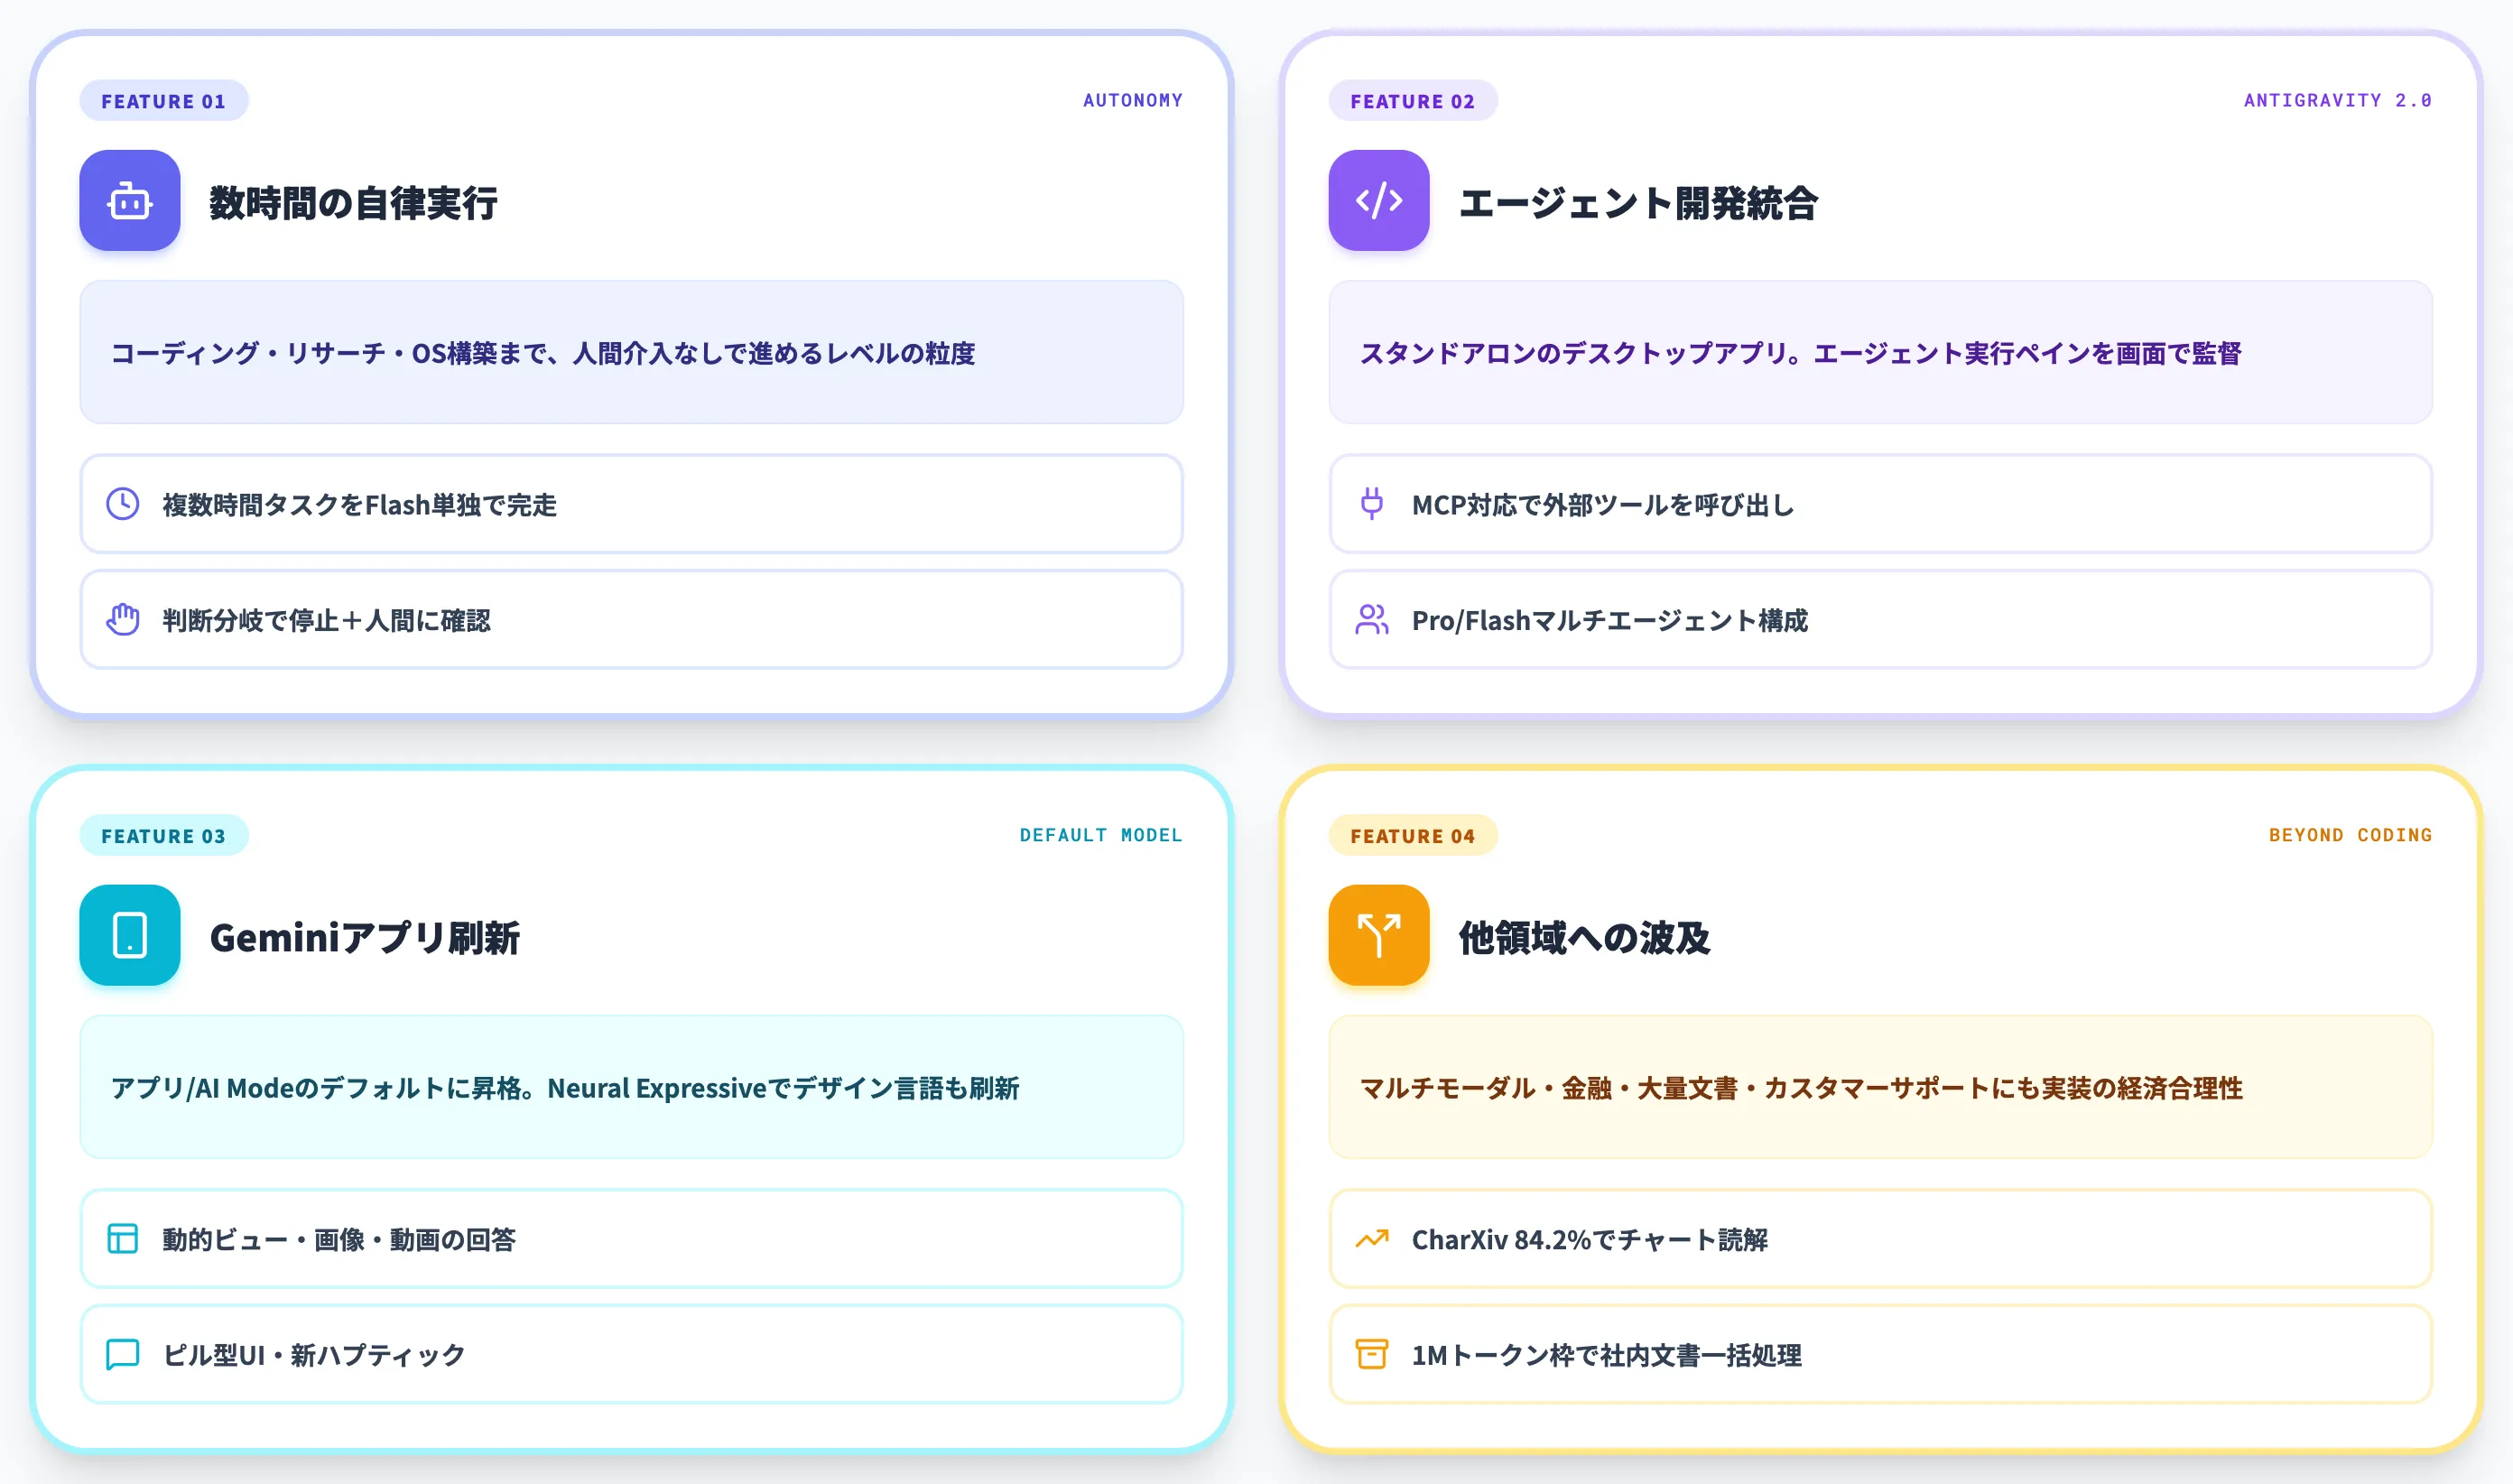The height and width of the screenshot is (1484, 2513).
Task: Click the heading Geminiアプリ刷新
Action: [365, 938]
